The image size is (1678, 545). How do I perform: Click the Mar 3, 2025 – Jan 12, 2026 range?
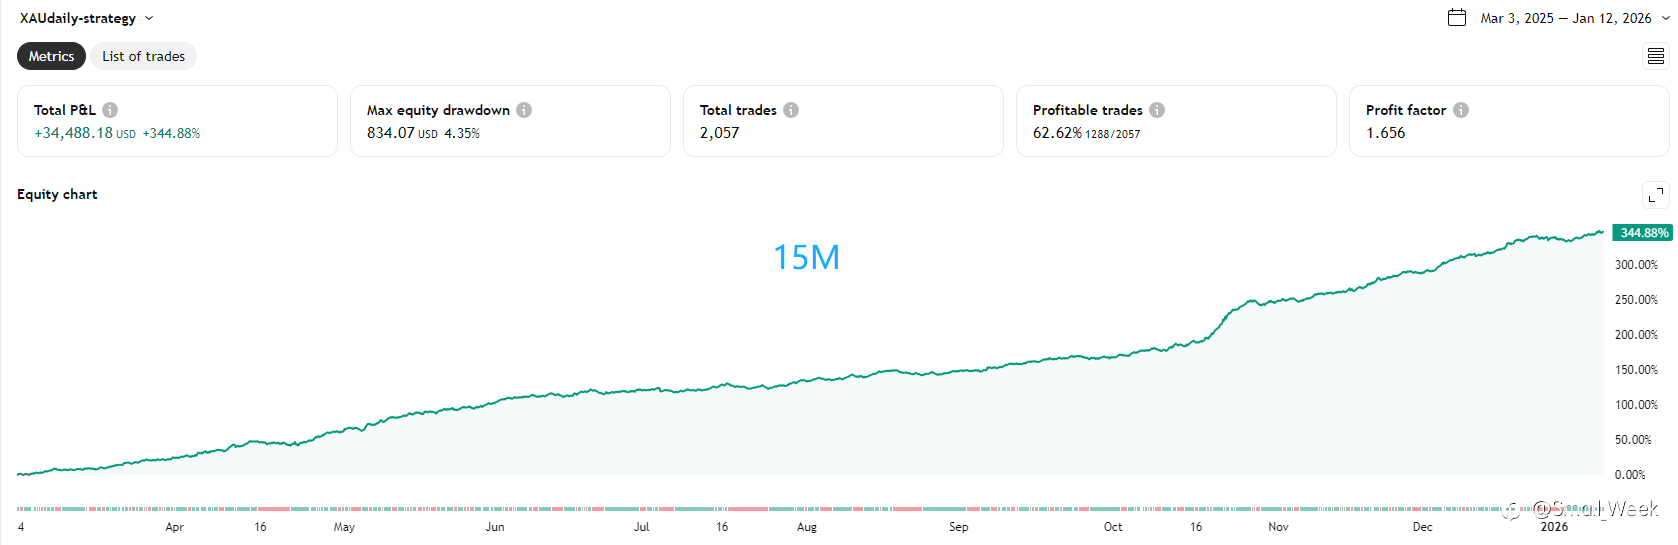(x=1565, y=18)
